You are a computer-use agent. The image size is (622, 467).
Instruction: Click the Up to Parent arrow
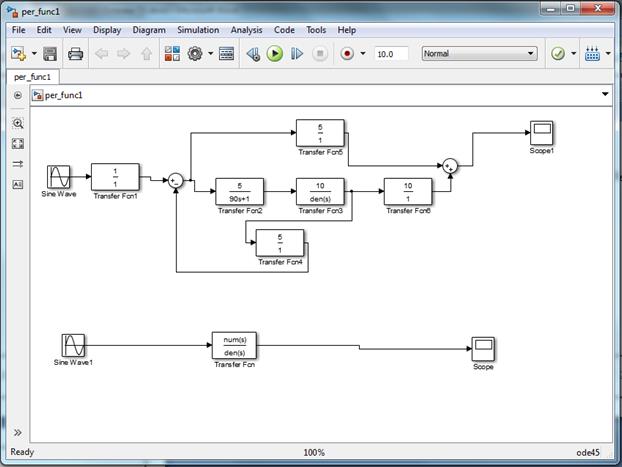point(146,54)
